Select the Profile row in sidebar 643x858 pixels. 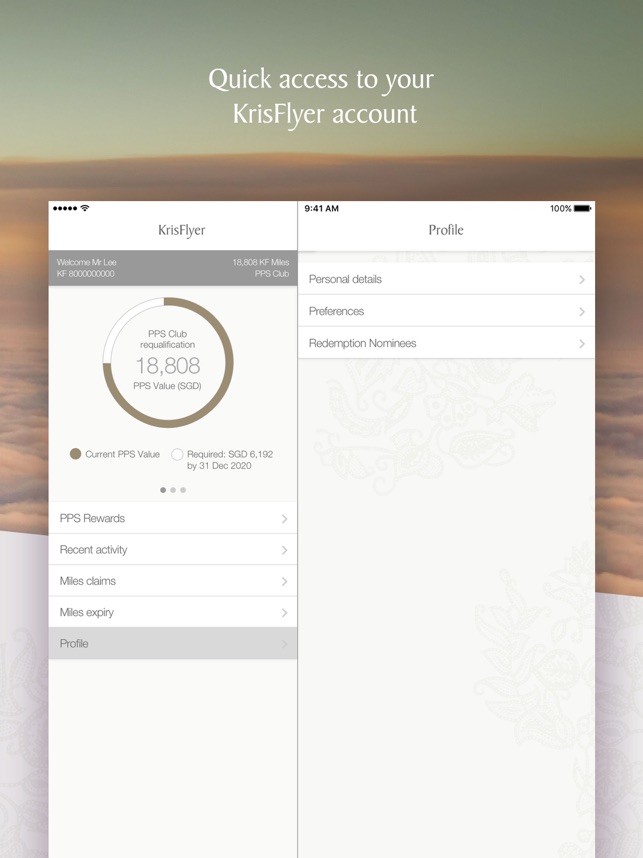coord(173,644)
